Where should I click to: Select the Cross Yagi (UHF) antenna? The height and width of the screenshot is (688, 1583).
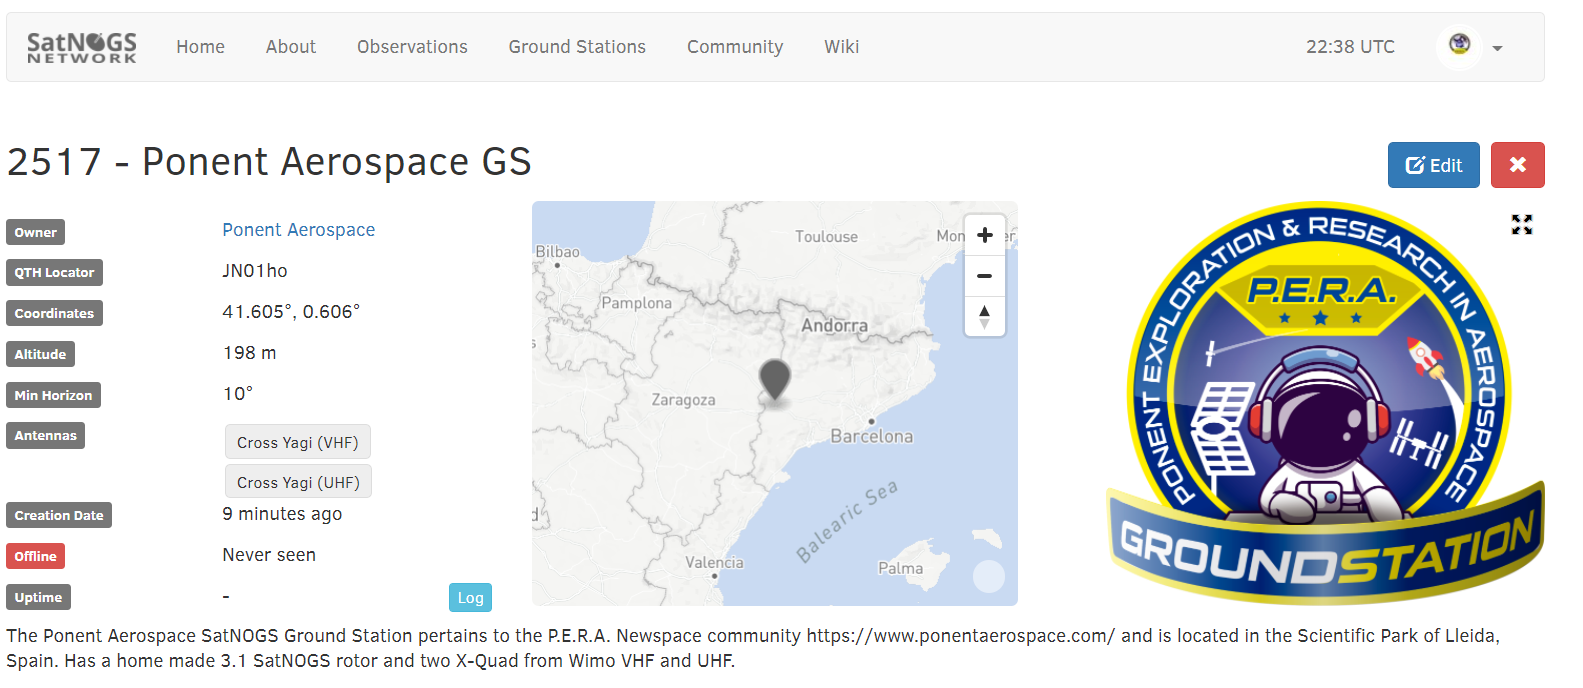[298, 482]
